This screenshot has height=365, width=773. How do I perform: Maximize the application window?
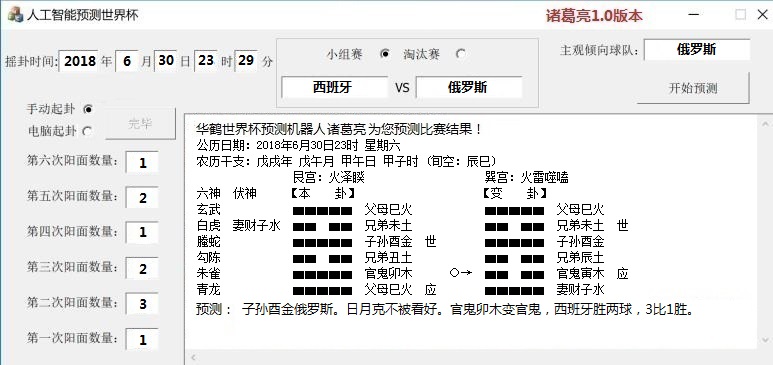(x=740, y=15)
